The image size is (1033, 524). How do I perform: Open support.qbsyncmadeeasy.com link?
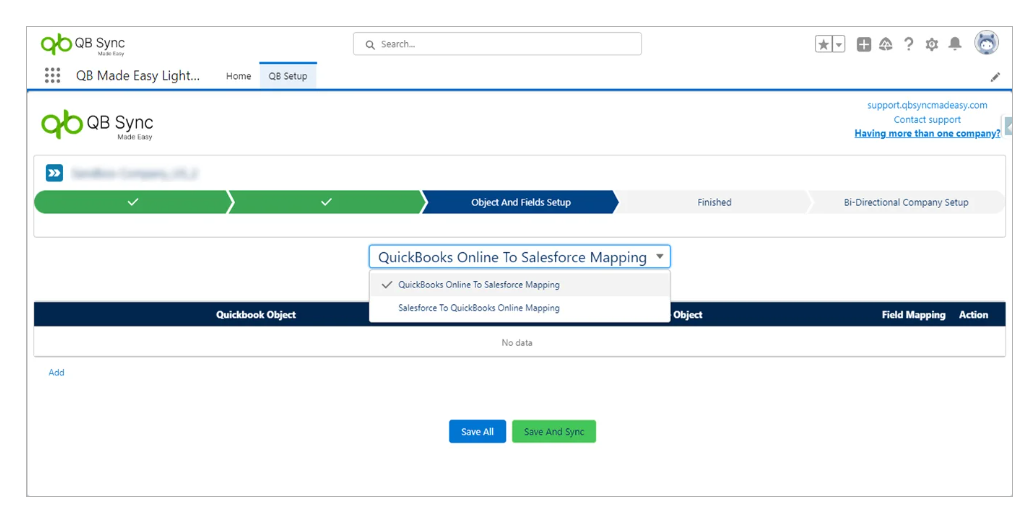click(927, 105)
